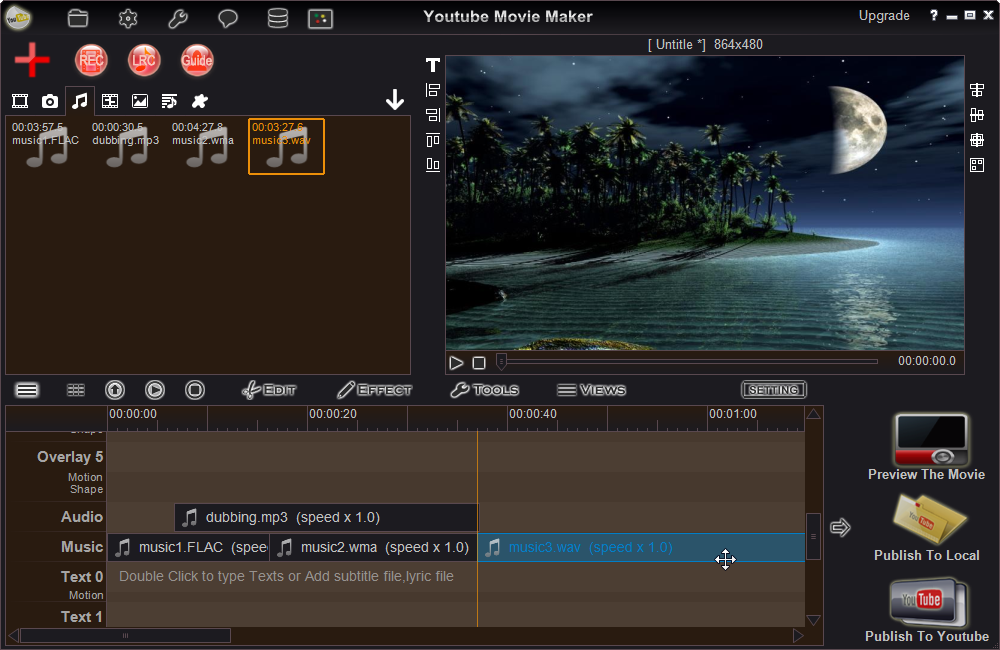Open the LRC lyric maker button

coord(144,61)
